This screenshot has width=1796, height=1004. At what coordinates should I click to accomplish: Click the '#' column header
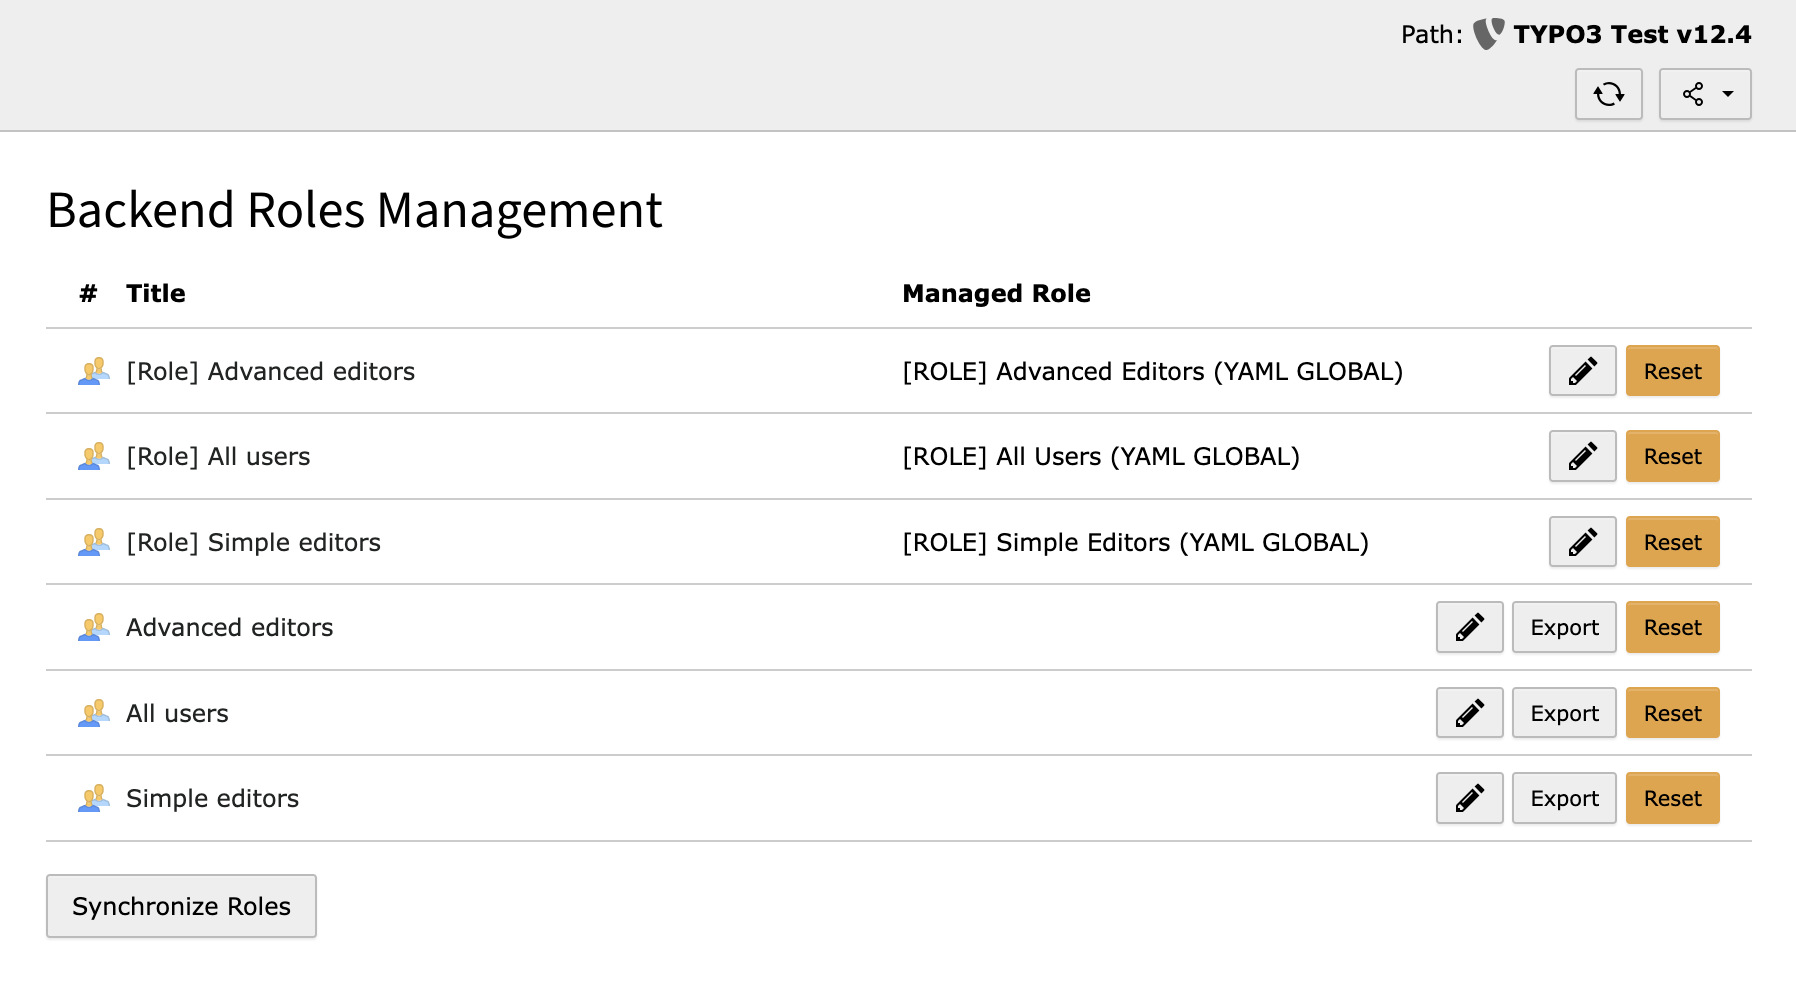pyautogui.click(x=88, y=293)
